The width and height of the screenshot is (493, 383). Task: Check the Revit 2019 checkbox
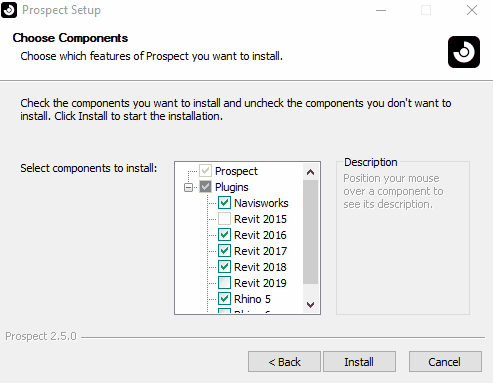(x=224, y=283)
